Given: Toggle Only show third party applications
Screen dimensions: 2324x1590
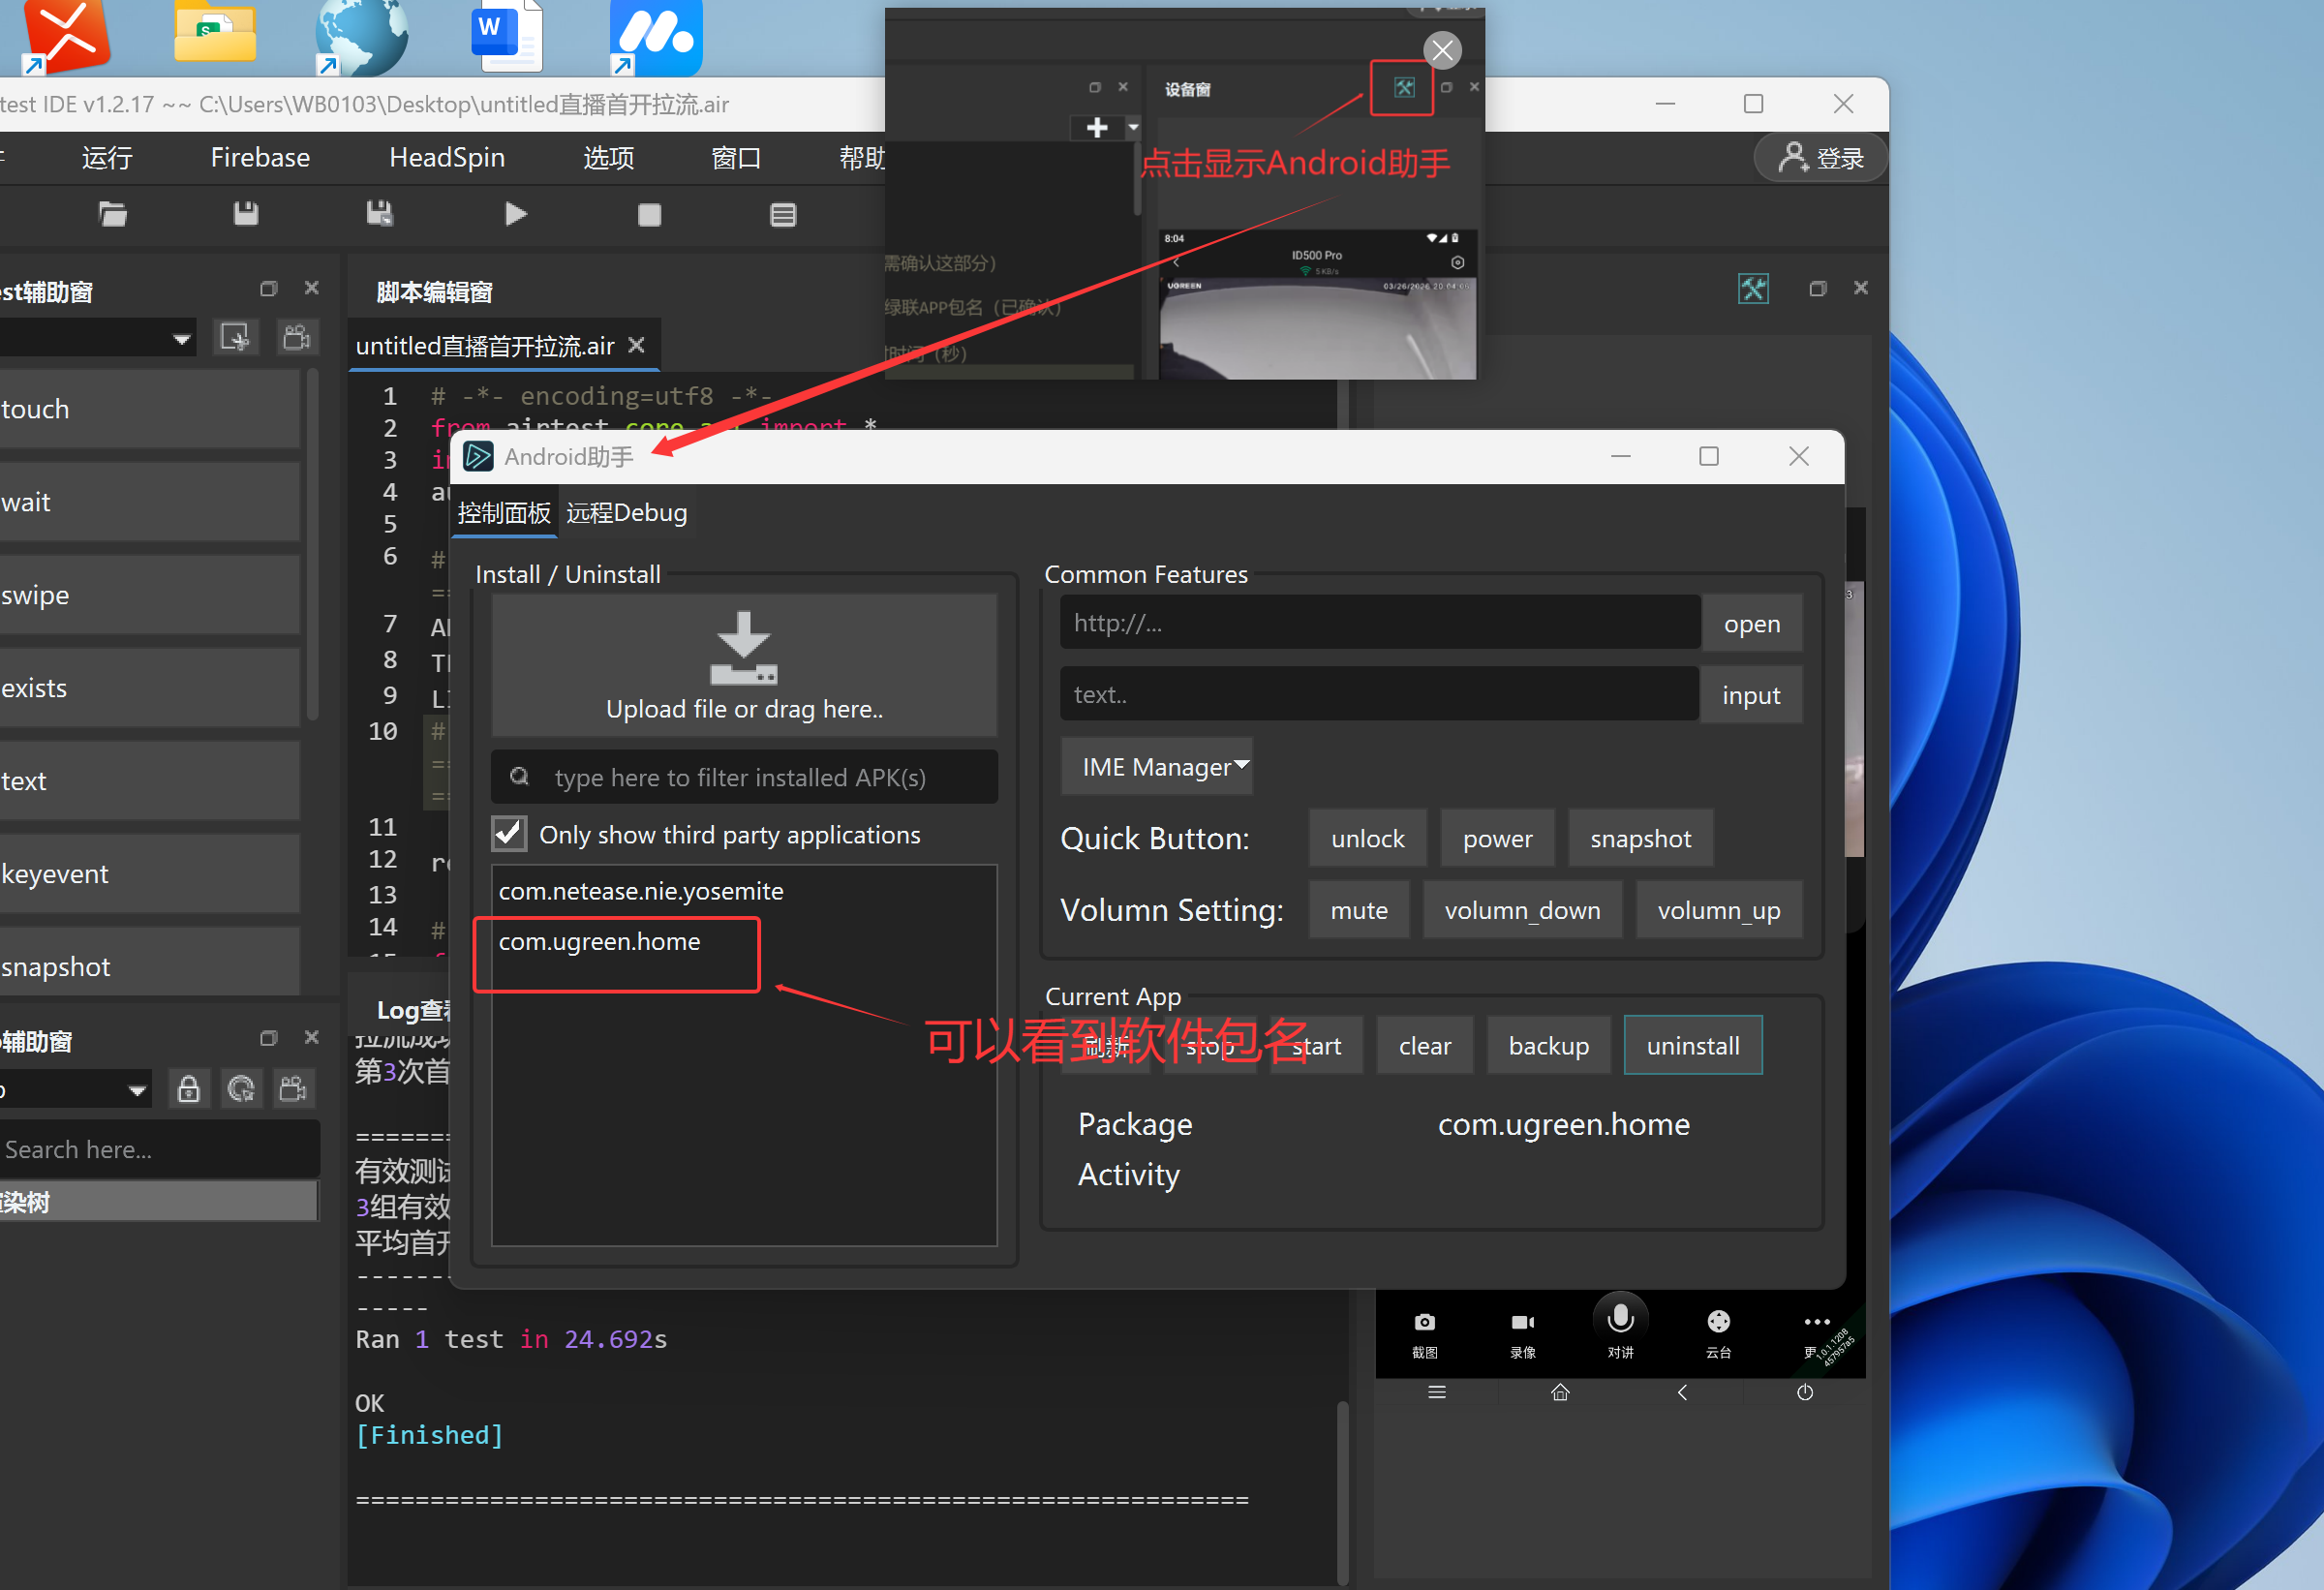Looking at the screenshot, I should [x=509, y=834].
